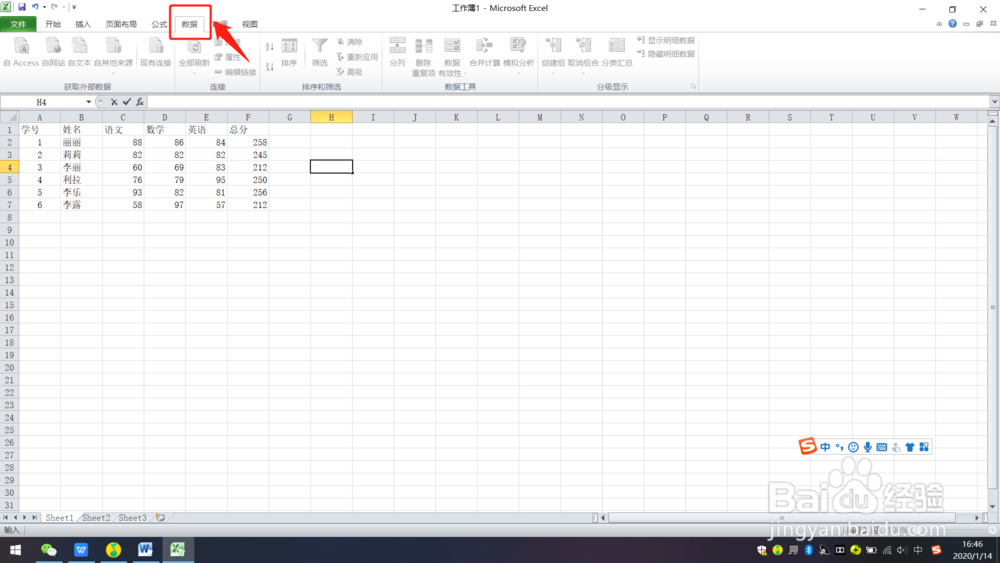Select column H header
The image size is (1000, 563).
331,117
